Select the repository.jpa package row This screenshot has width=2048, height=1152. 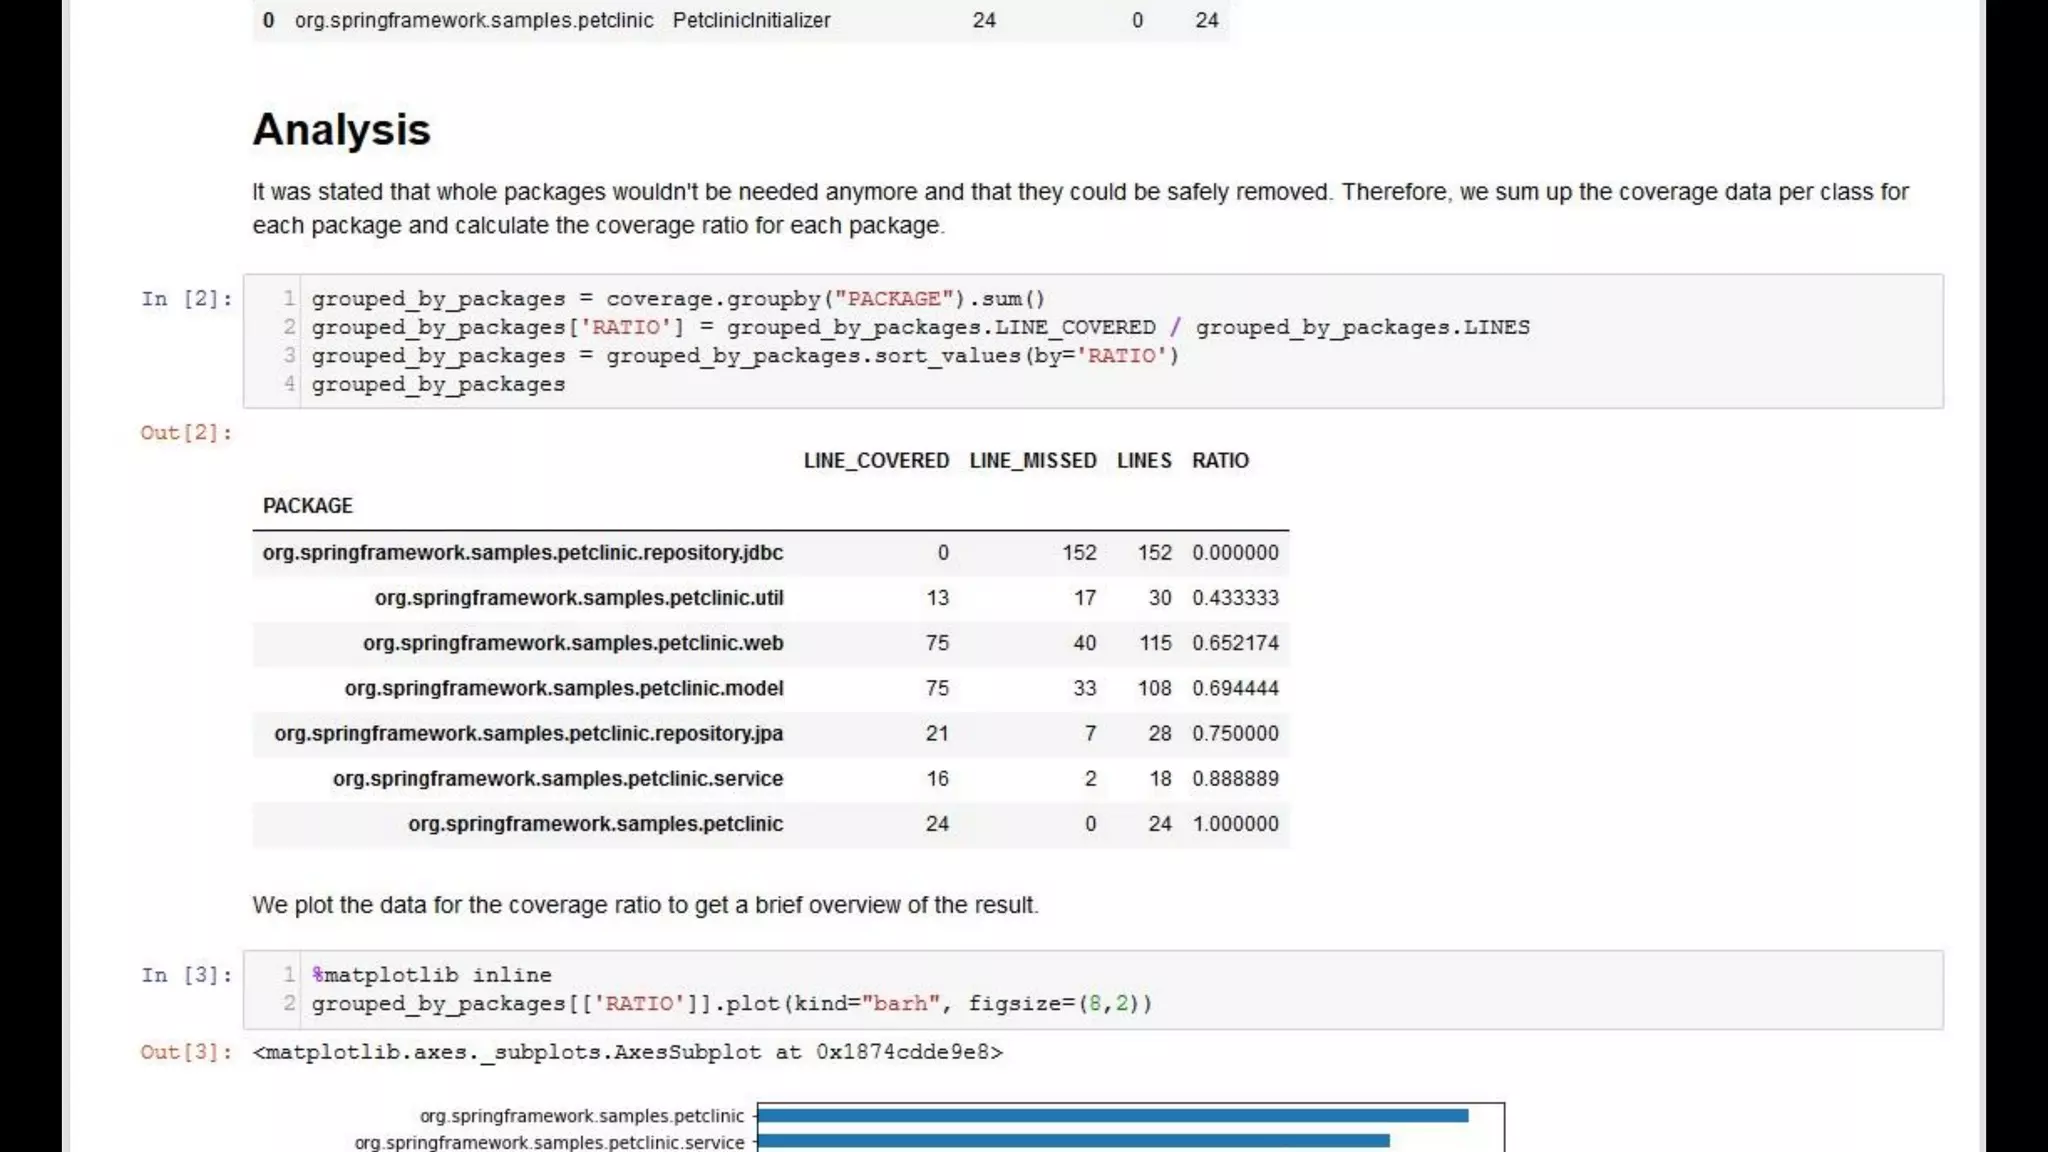click(528, 734)
